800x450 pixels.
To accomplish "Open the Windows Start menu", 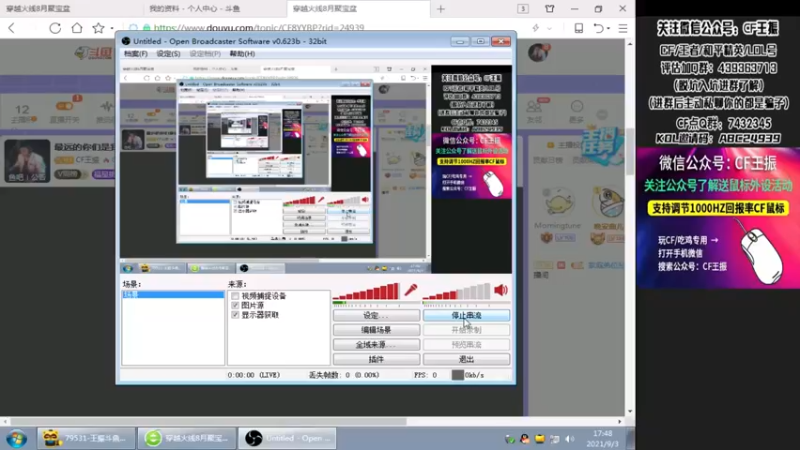I will pos(16,438).
